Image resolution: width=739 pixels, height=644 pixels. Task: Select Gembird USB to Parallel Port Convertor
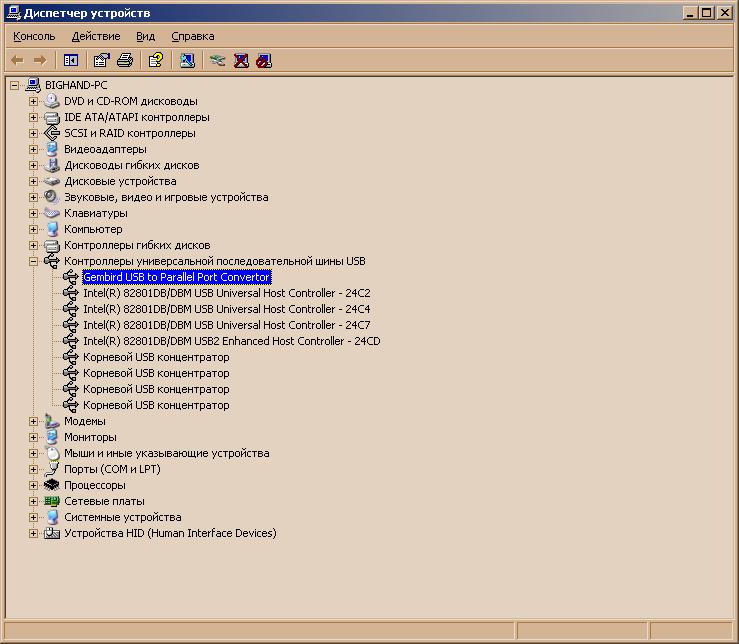tap(176, 277)
